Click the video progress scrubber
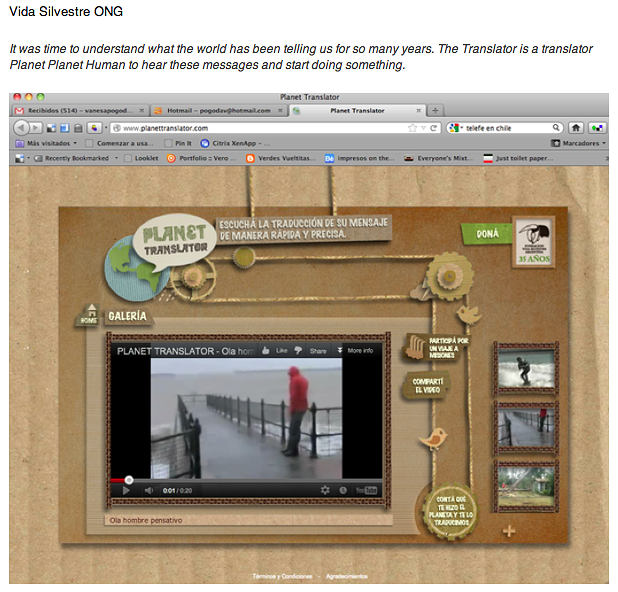The width and height of the screenshot is (618, 592). [129, 480]
